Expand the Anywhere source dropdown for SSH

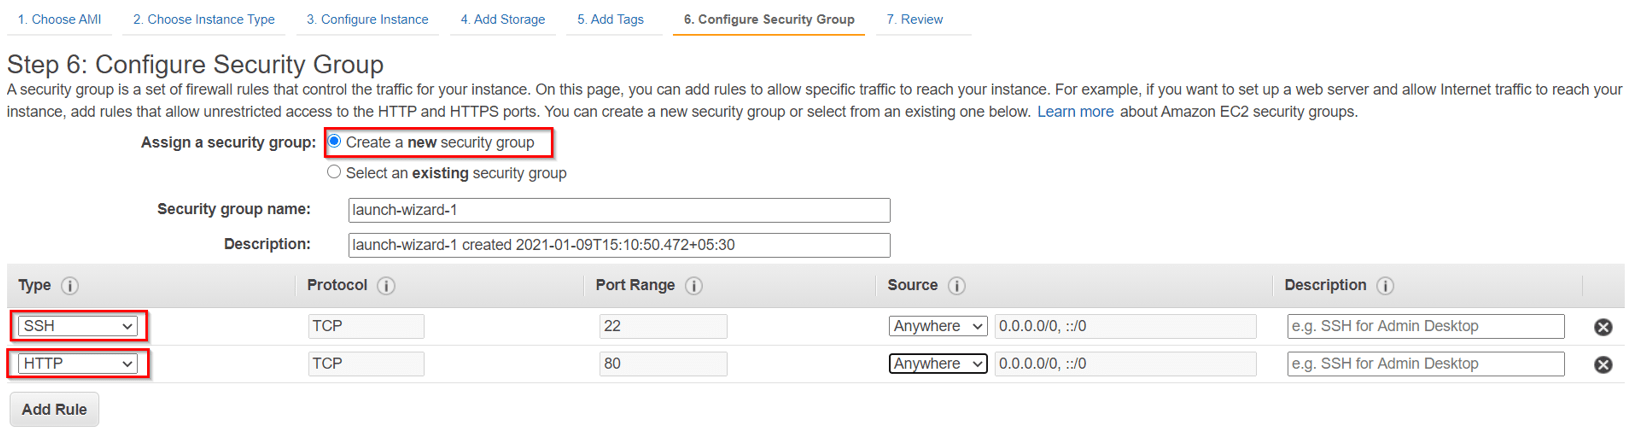937,326
